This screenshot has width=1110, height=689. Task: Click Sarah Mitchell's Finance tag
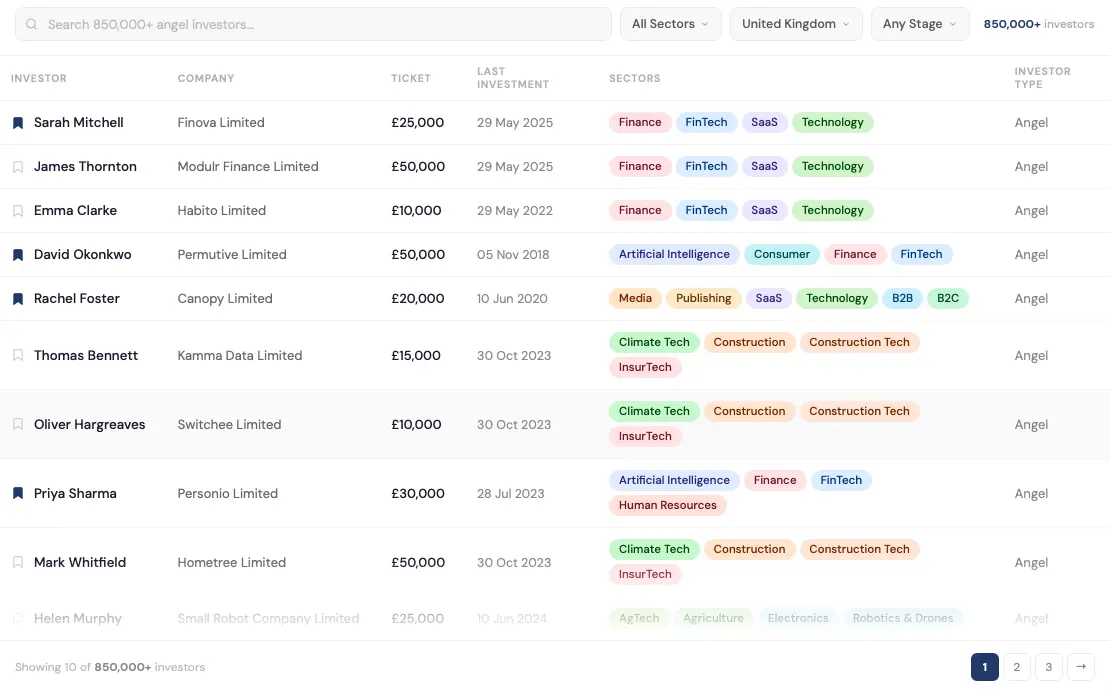[x=640, y=123]
